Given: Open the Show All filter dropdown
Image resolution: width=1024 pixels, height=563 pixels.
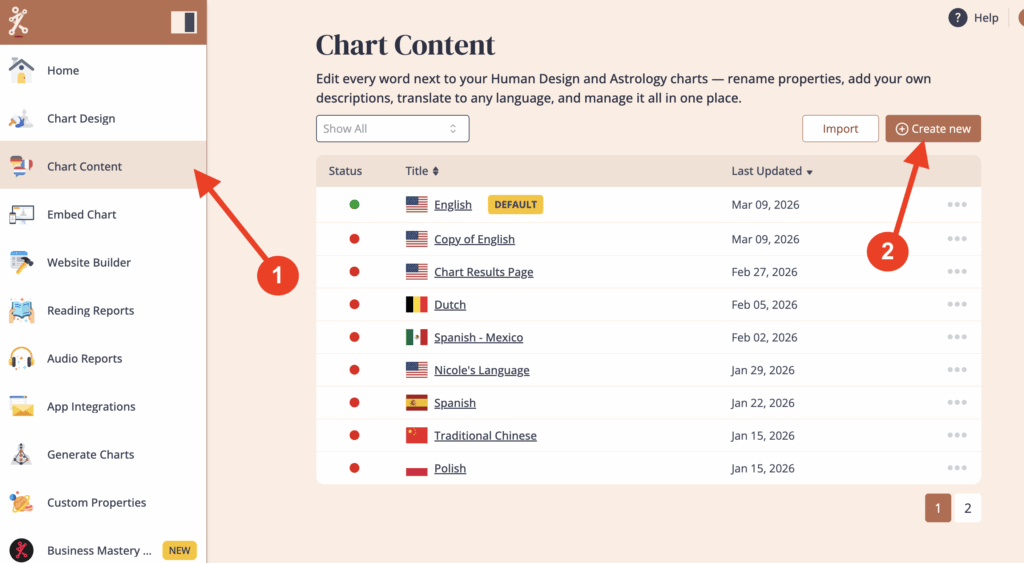Looking at the screenshot, I should coord(392,129).
